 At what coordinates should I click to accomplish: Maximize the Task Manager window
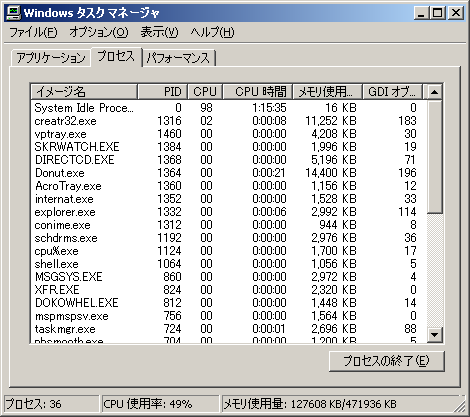(x=437, y=13)
